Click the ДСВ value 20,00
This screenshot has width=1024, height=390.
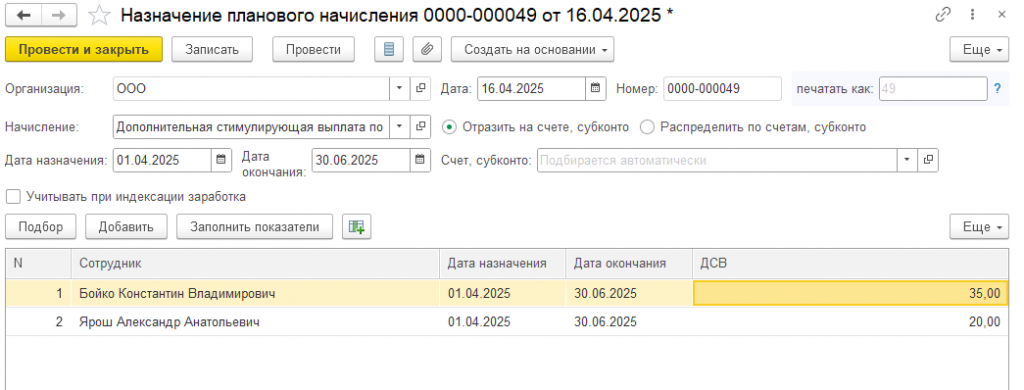pos(850,322)
